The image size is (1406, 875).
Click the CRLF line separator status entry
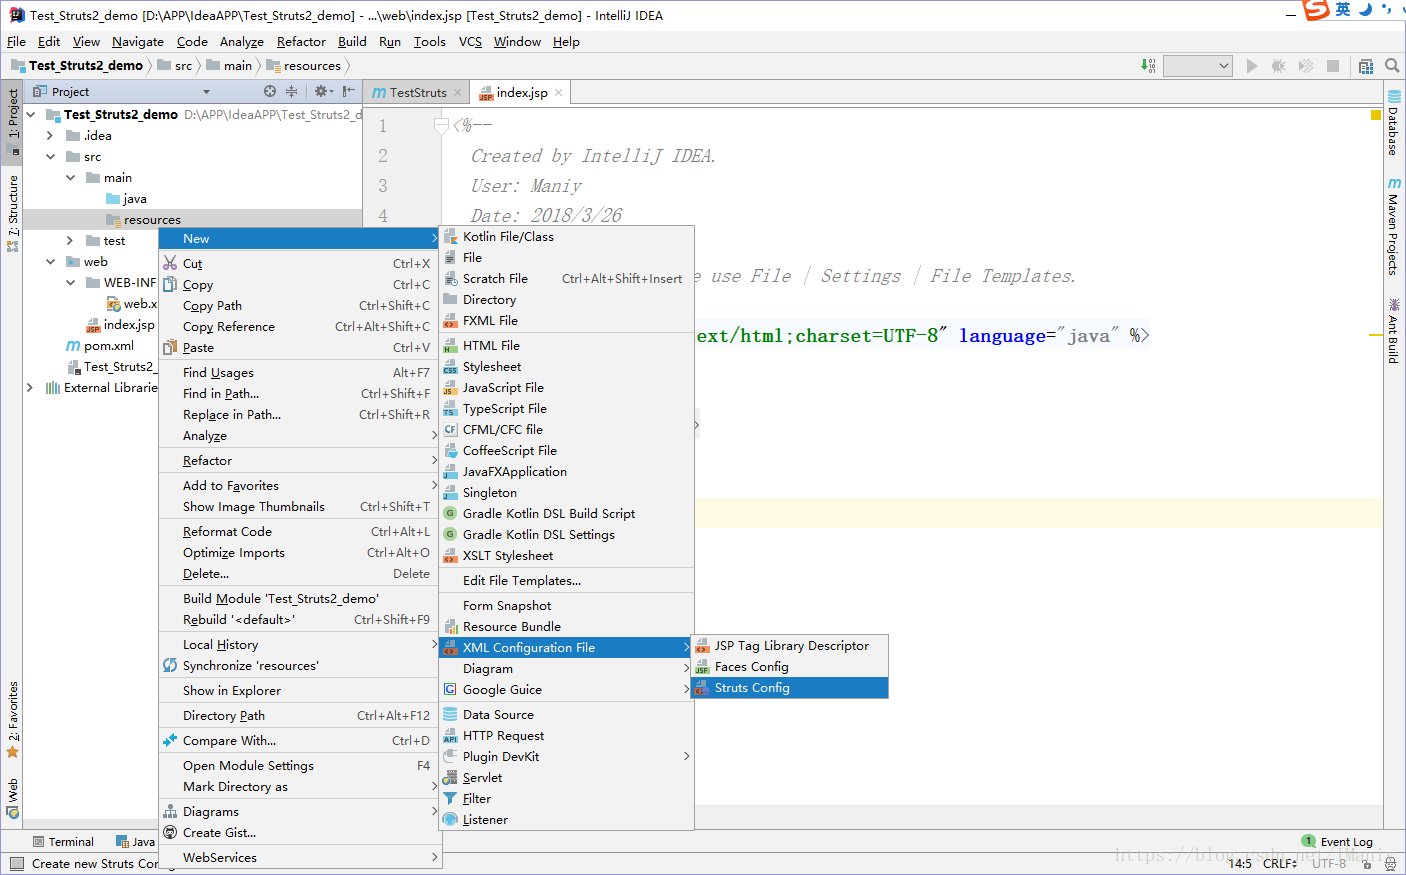tap(1280, 864)
